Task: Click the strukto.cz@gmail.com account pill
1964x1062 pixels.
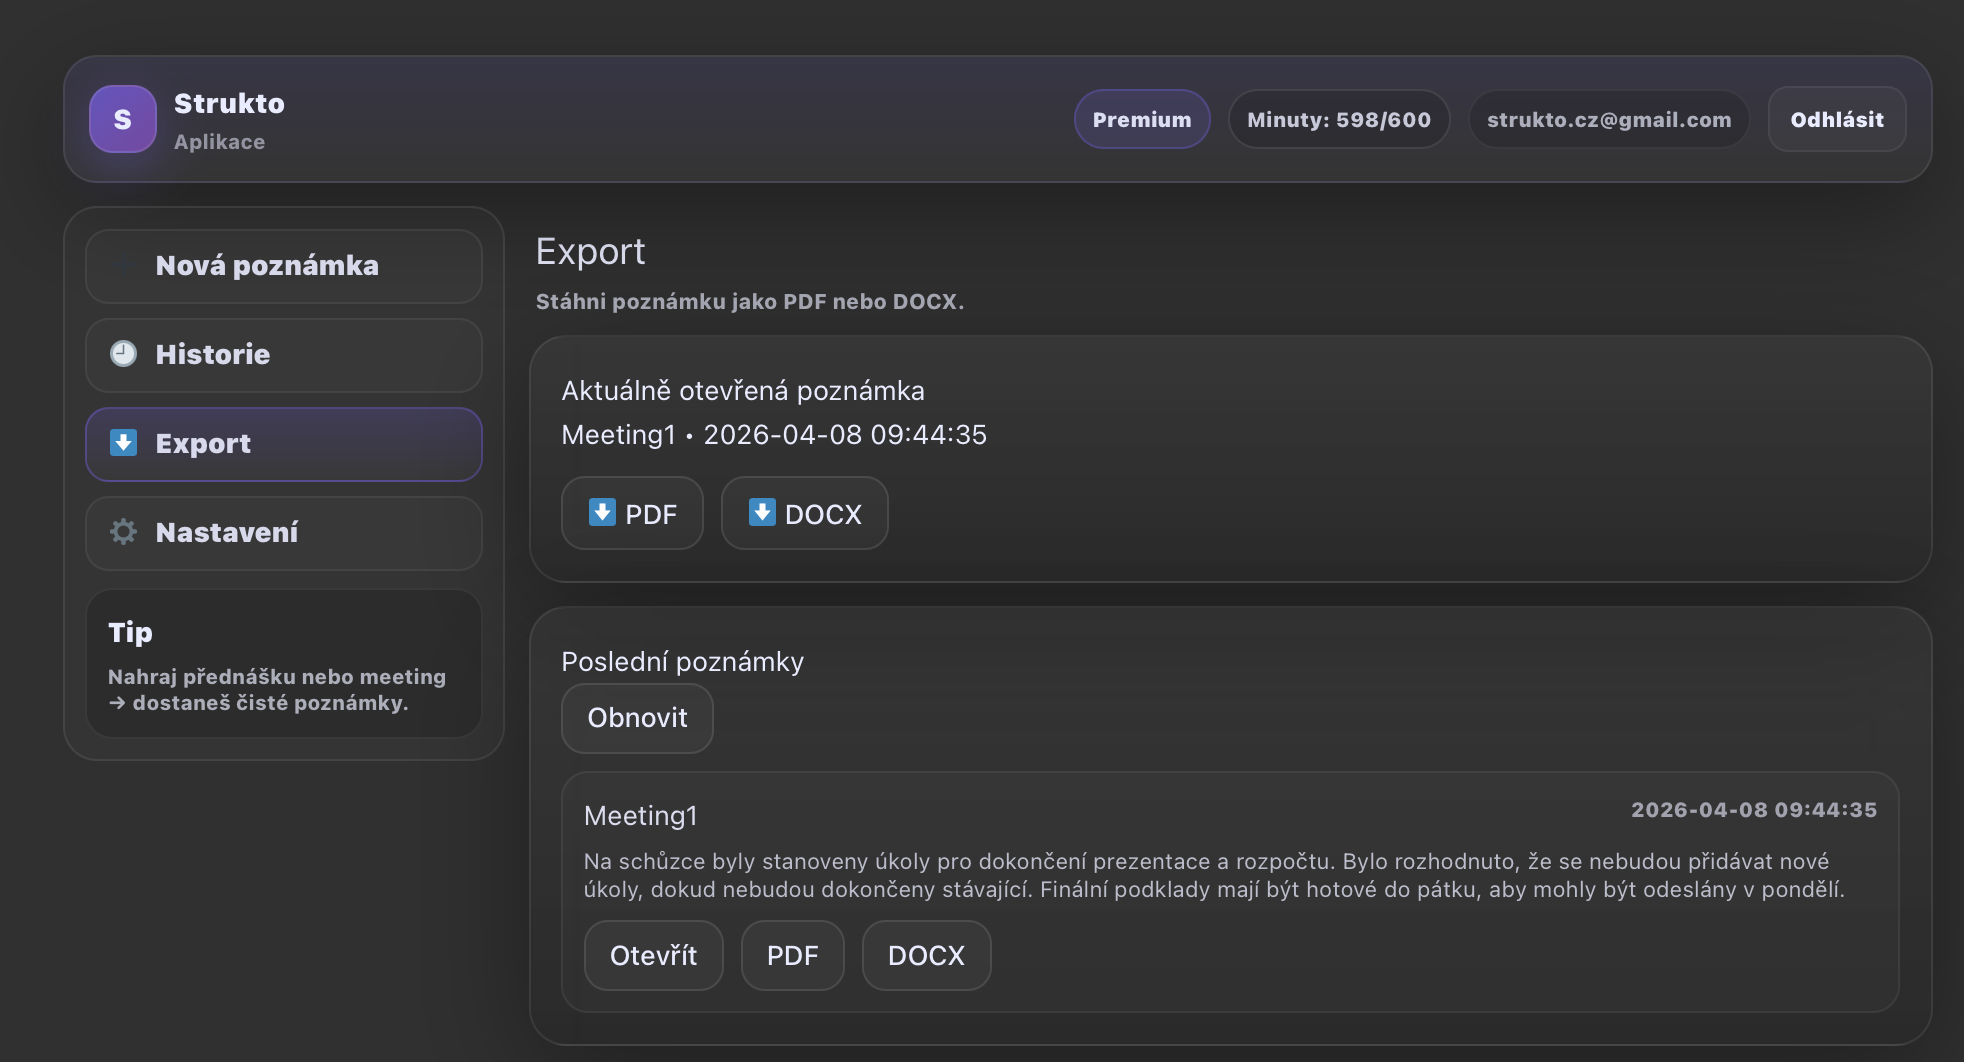Action: tap(1608, 120)
